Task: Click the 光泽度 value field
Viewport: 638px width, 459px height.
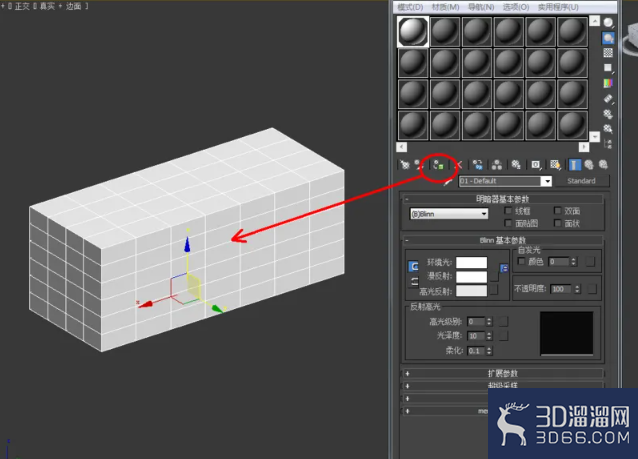Action: 476,336
